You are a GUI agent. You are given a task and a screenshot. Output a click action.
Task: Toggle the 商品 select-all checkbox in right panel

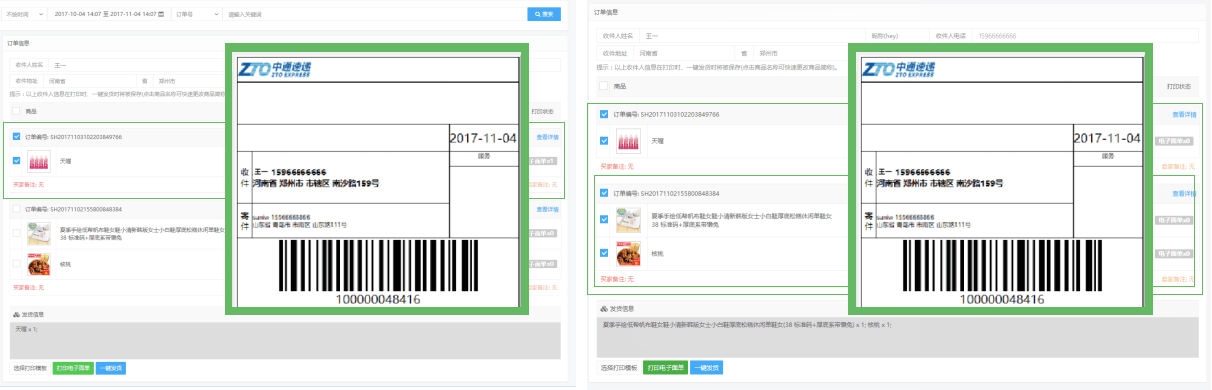(x=604, y=87)
